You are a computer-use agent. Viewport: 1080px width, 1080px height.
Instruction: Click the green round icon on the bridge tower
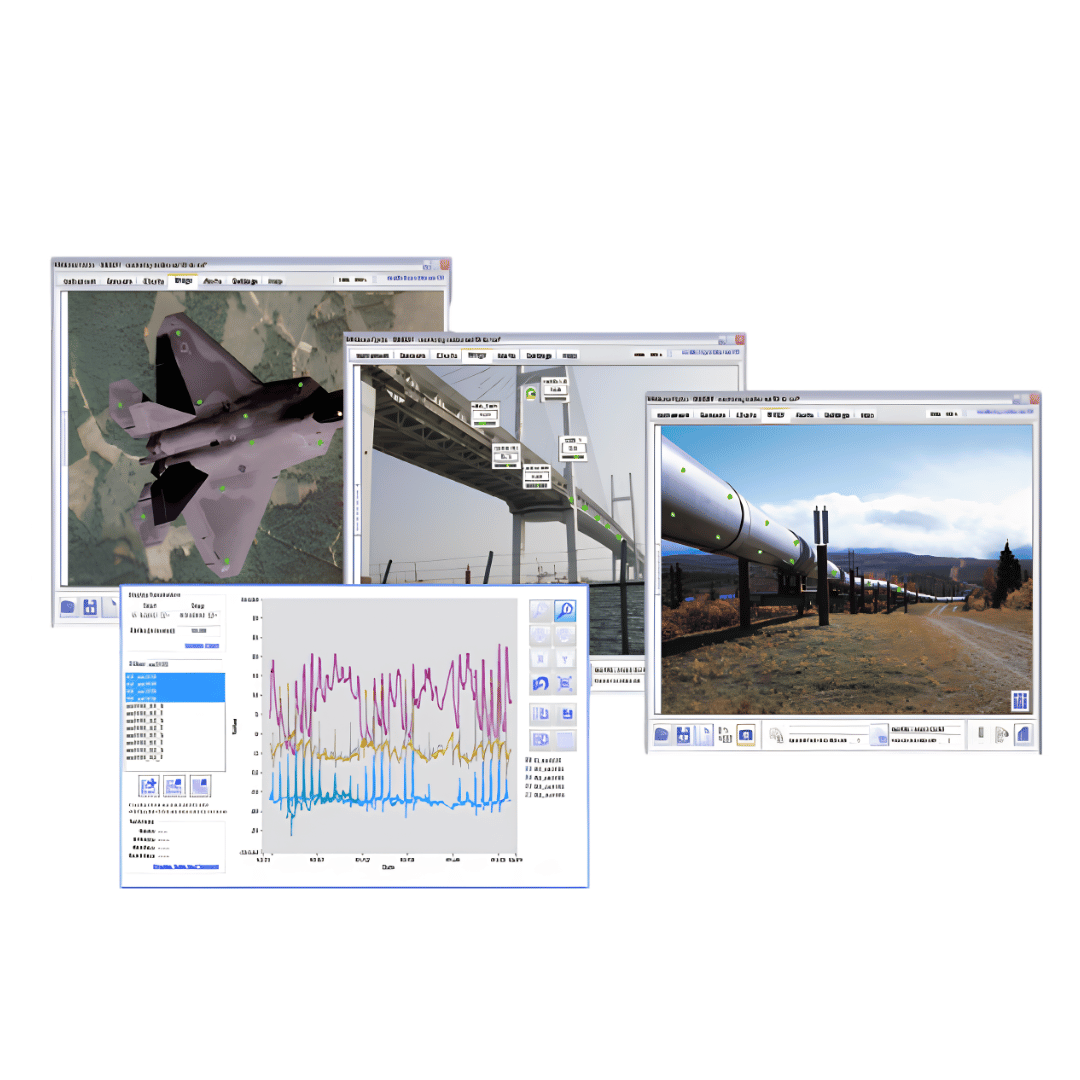(530, 393)
